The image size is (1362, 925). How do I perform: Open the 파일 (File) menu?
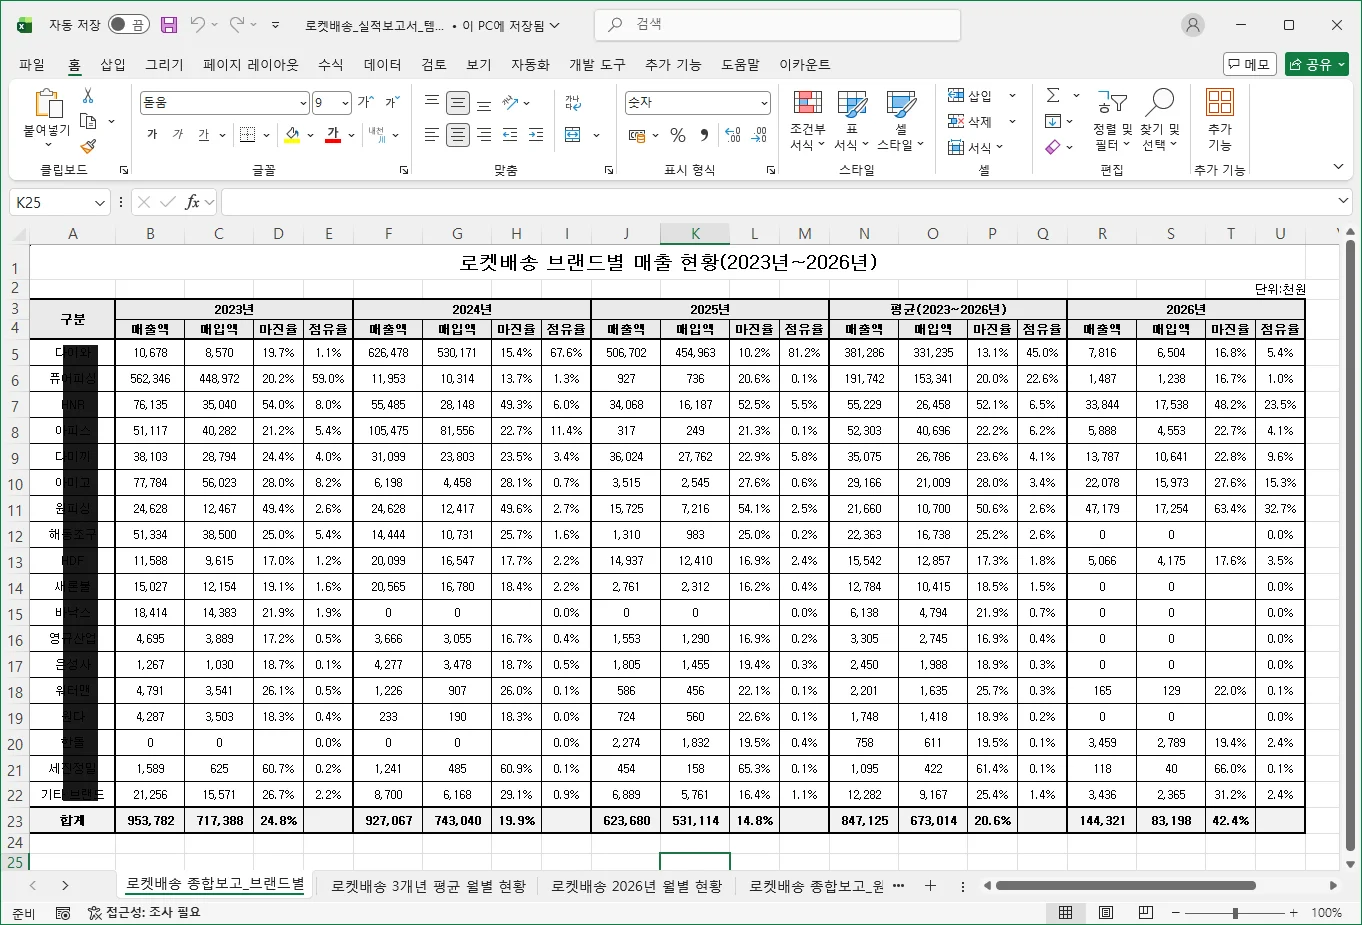(32, 64)
